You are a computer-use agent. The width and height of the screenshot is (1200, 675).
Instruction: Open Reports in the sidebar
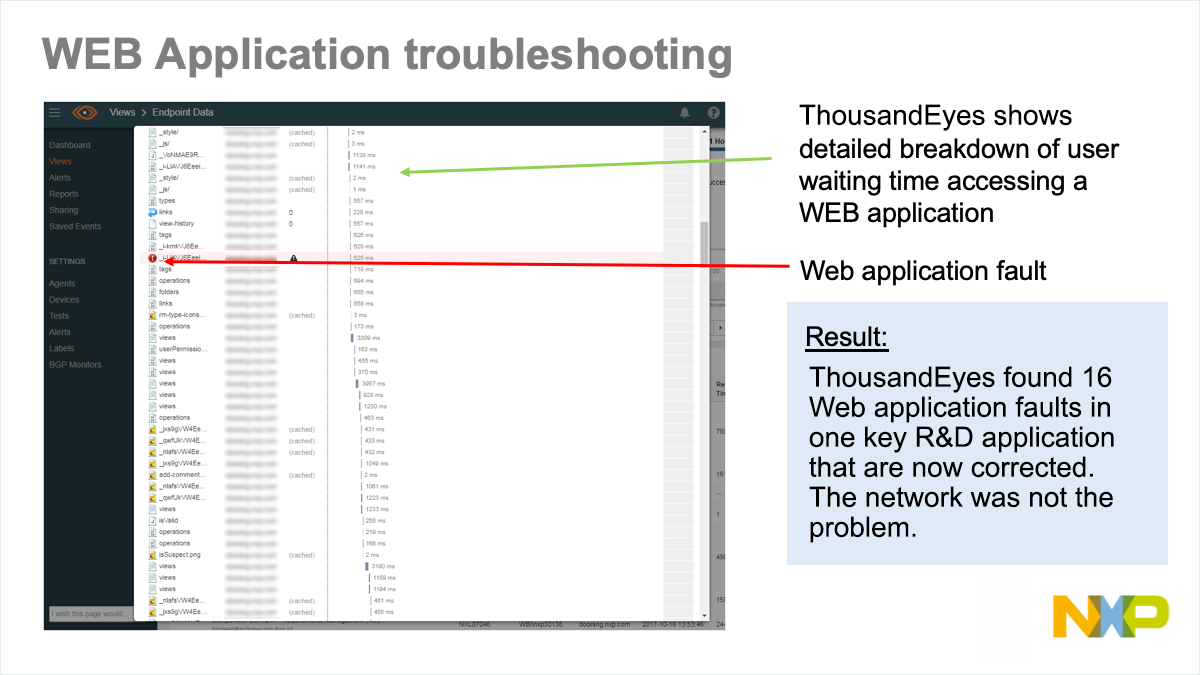[63, 194]
